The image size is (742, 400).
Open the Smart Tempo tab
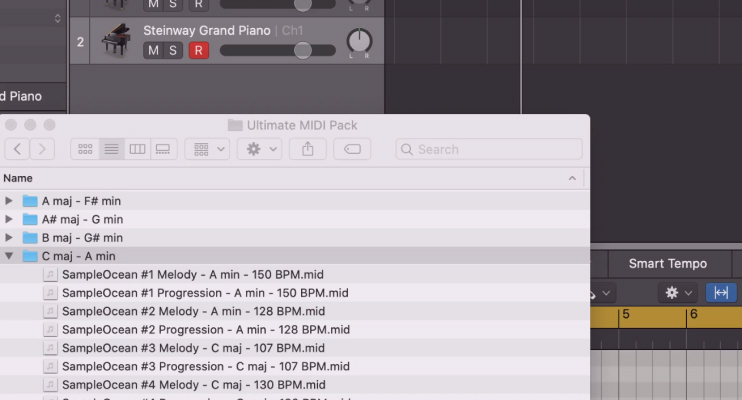(667, 264)
